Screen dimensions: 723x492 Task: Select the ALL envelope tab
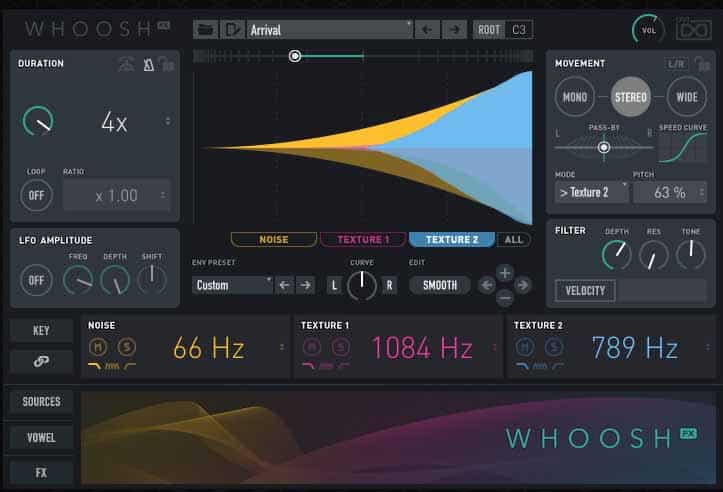pos(514,240)
